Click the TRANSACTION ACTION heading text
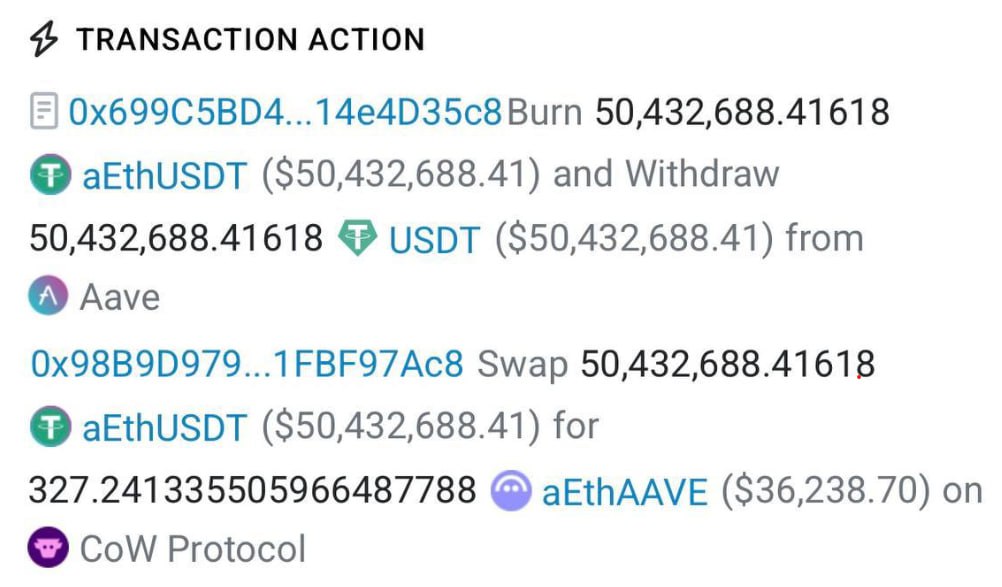 tap(251, 40)
